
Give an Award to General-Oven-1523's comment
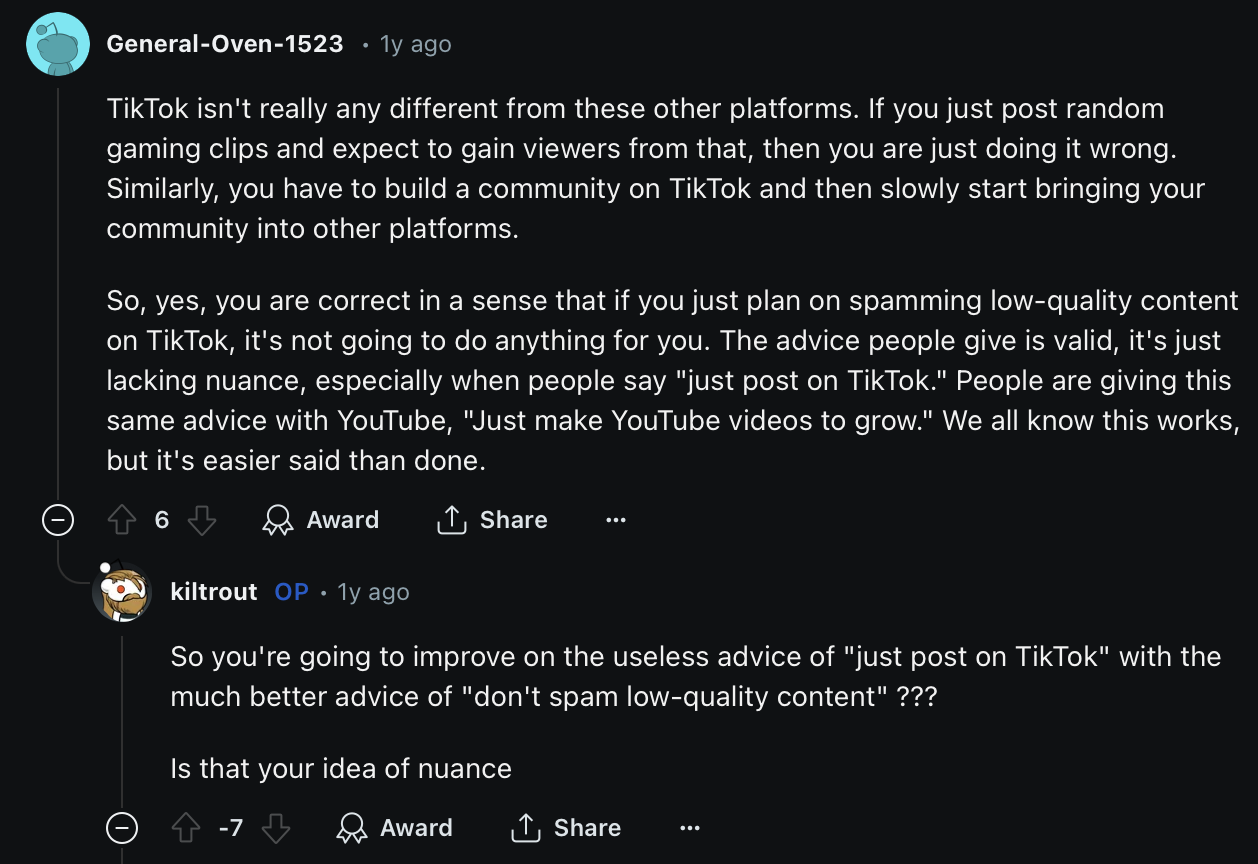[320, 520]
